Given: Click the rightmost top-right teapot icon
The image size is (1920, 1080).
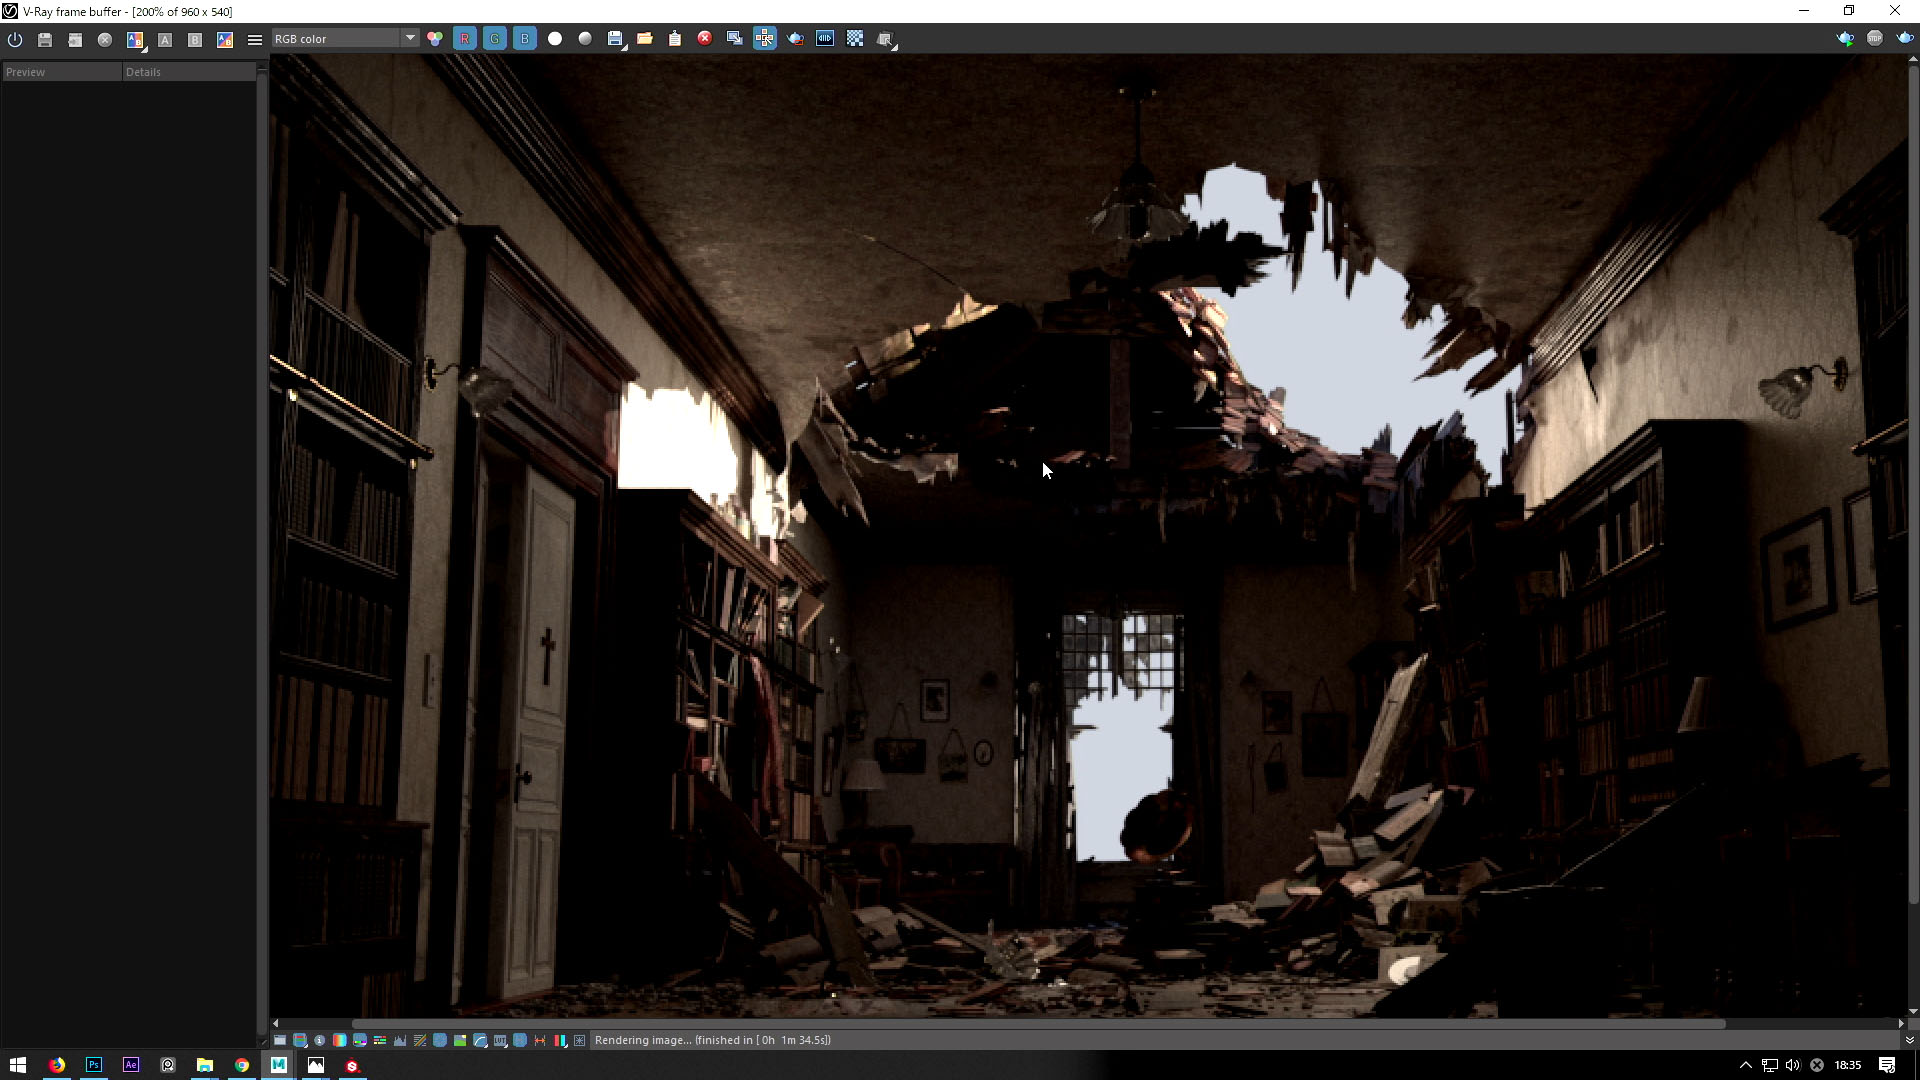Looking at the screenshot, I should click(x=1905, y=39).
